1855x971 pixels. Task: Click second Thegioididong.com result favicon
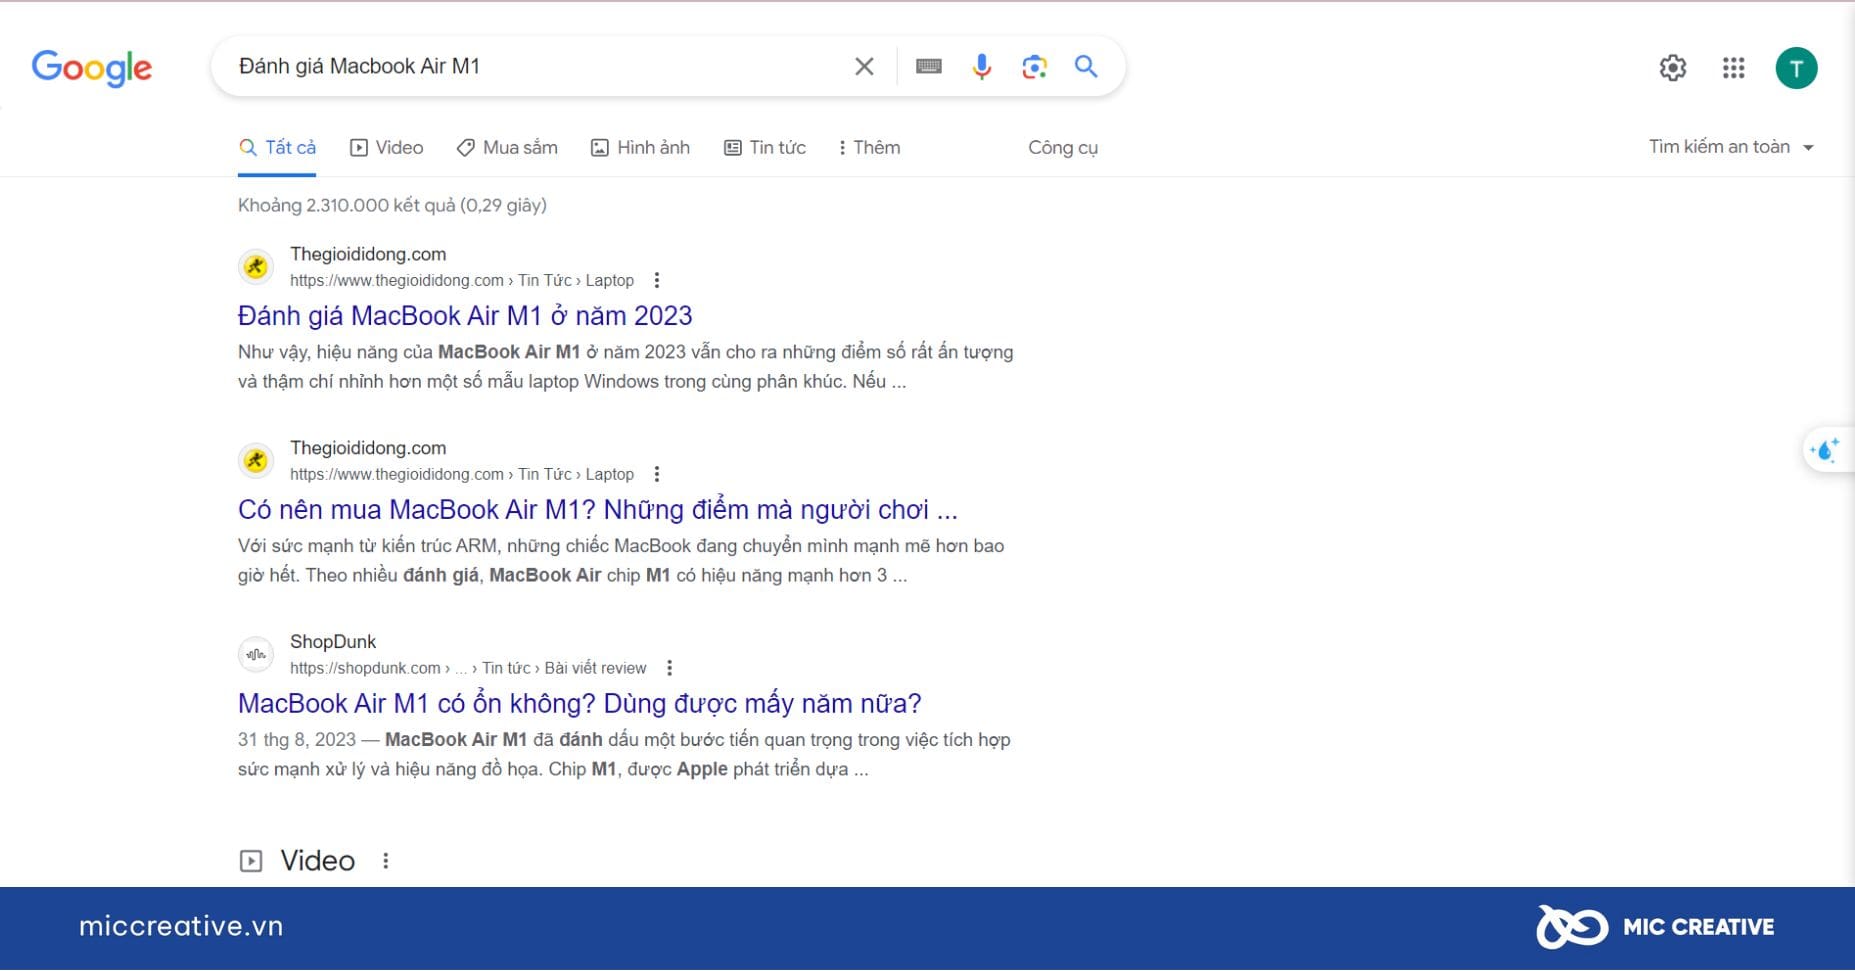tap(256, 461)
